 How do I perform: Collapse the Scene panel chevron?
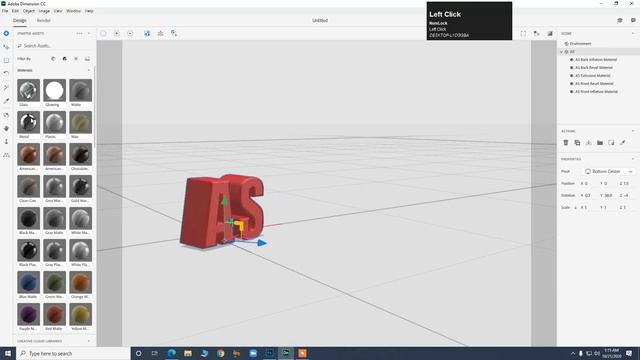pos(633,33)
